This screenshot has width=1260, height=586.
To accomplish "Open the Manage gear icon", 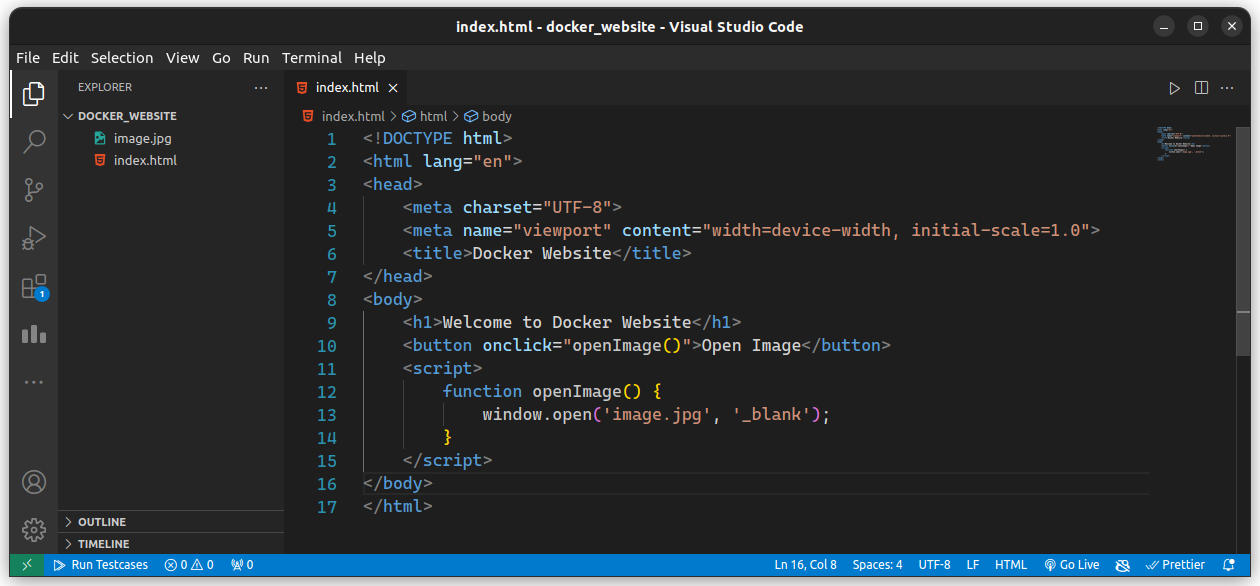I will point(34,530).
